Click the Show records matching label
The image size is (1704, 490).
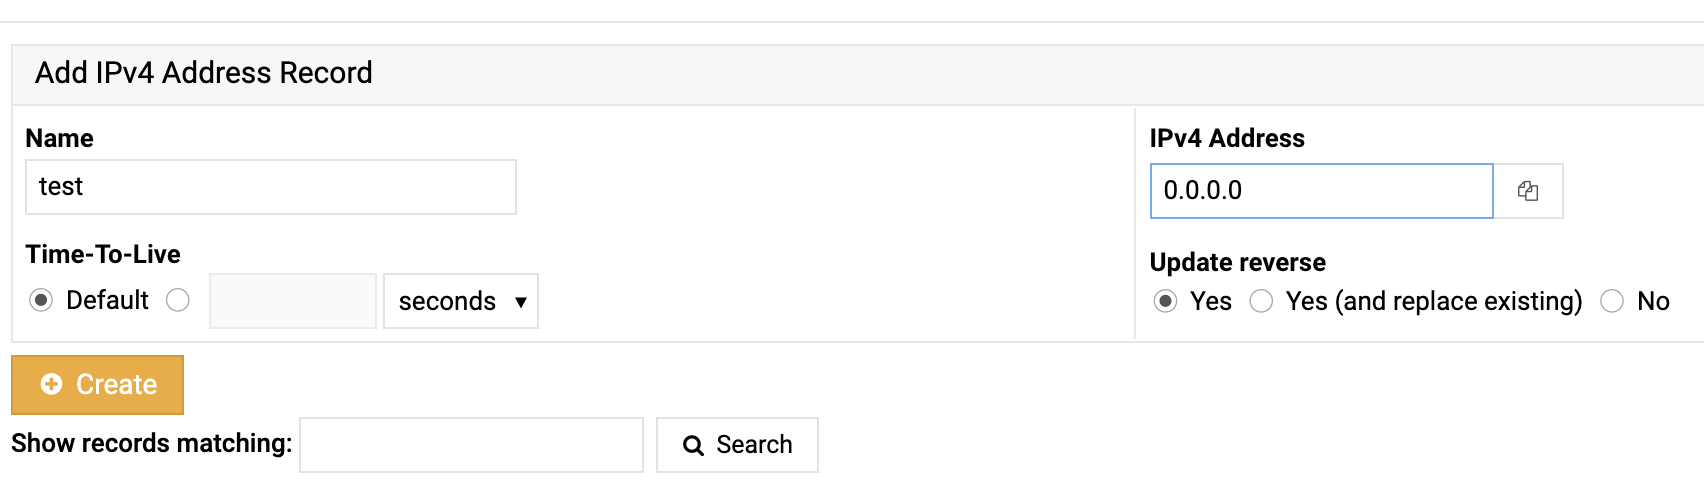coord(152,443)
